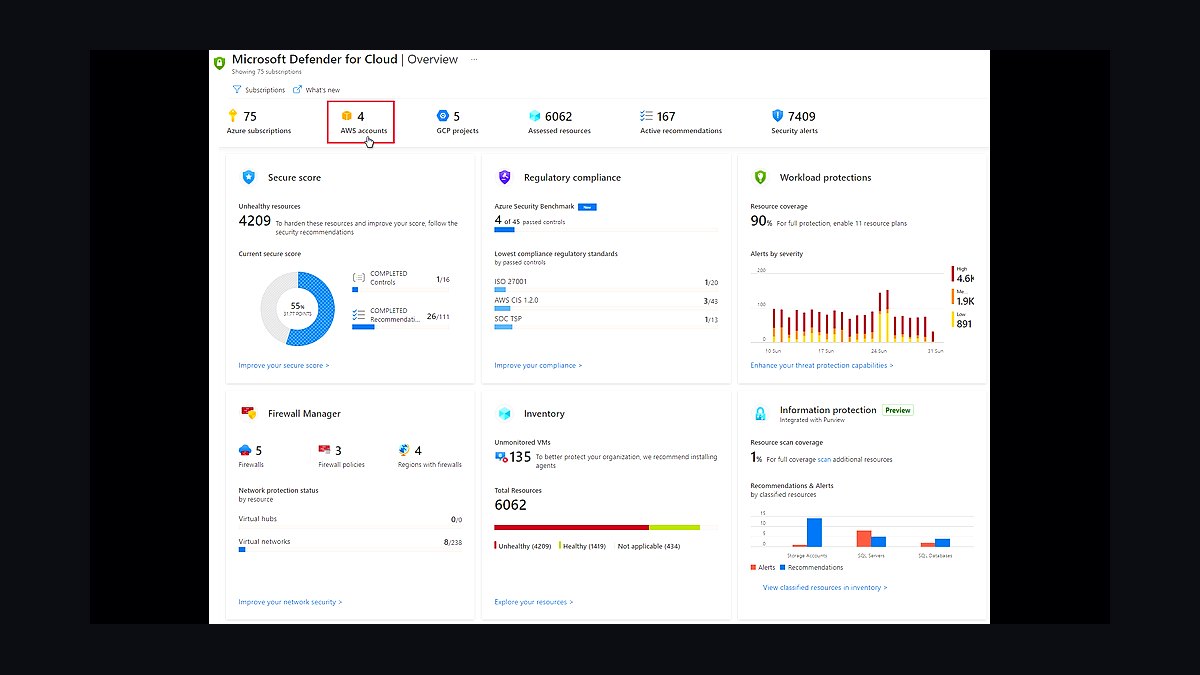Click the Firewall Manager card title
This screenshot has width=1200, height=675.
(304, 413)
